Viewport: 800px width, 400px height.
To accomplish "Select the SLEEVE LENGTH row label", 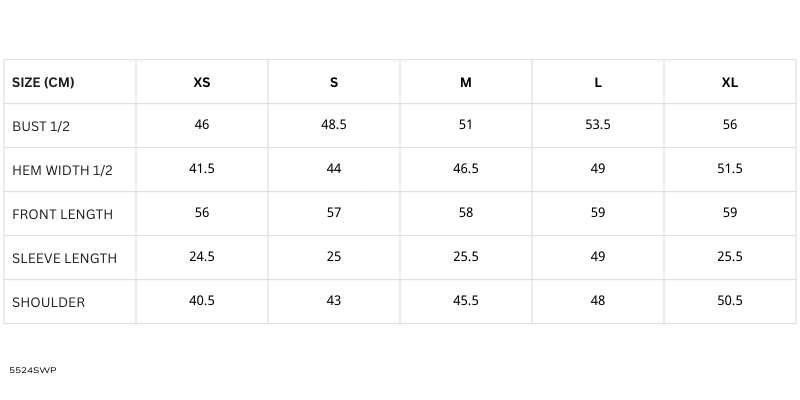I will click(x=64, y=258).
